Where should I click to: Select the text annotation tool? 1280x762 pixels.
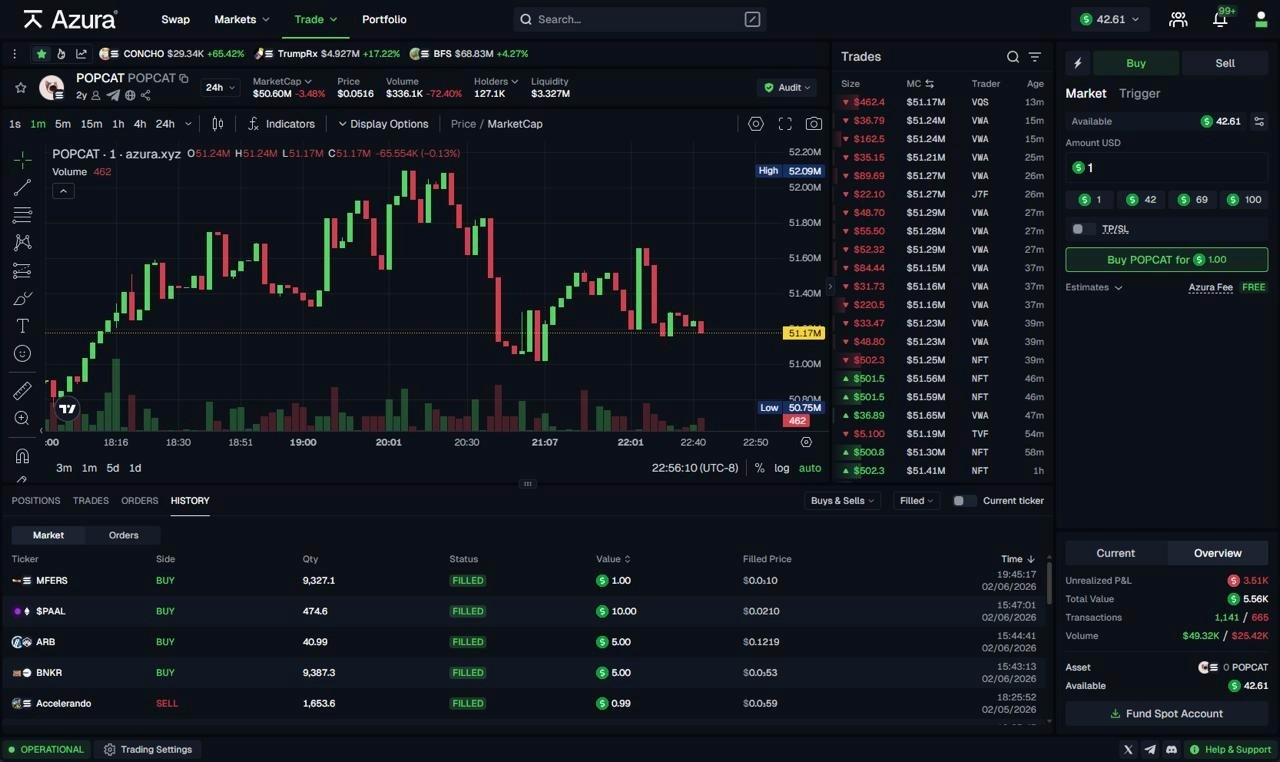(x=22, y=326)
